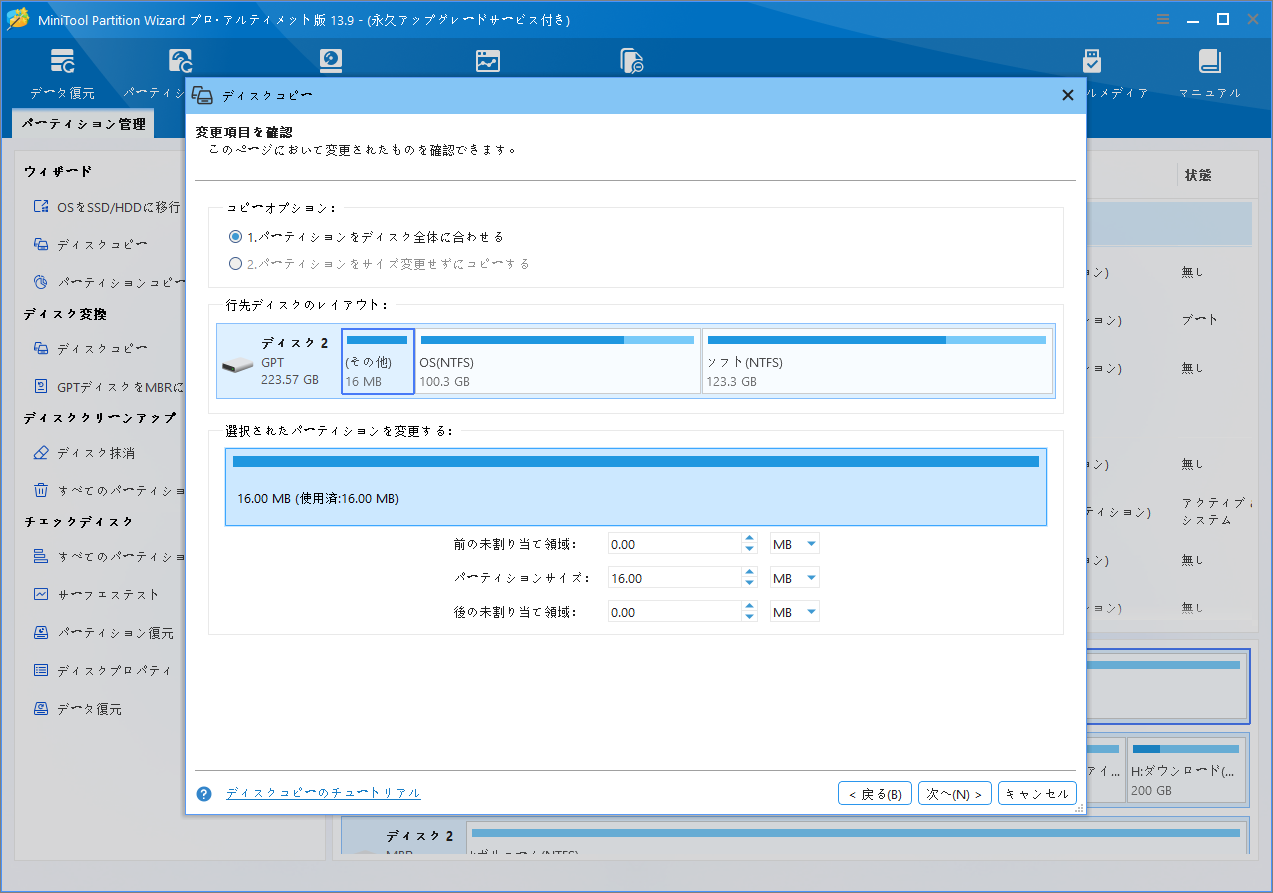Select OSをSSD/HDDに移行 in sidebar
This screenshot has width=1273, height=893.
pos(107,207)
